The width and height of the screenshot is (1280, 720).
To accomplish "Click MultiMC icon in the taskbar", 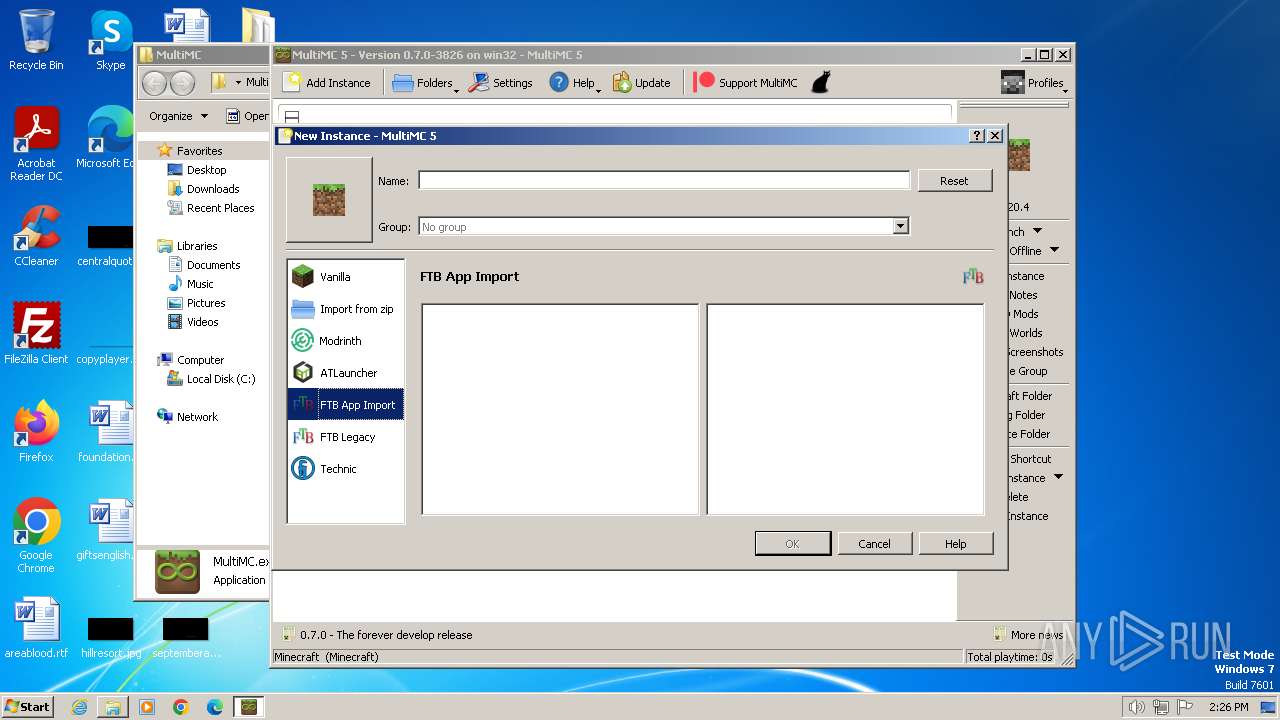I will coord(248,707).
